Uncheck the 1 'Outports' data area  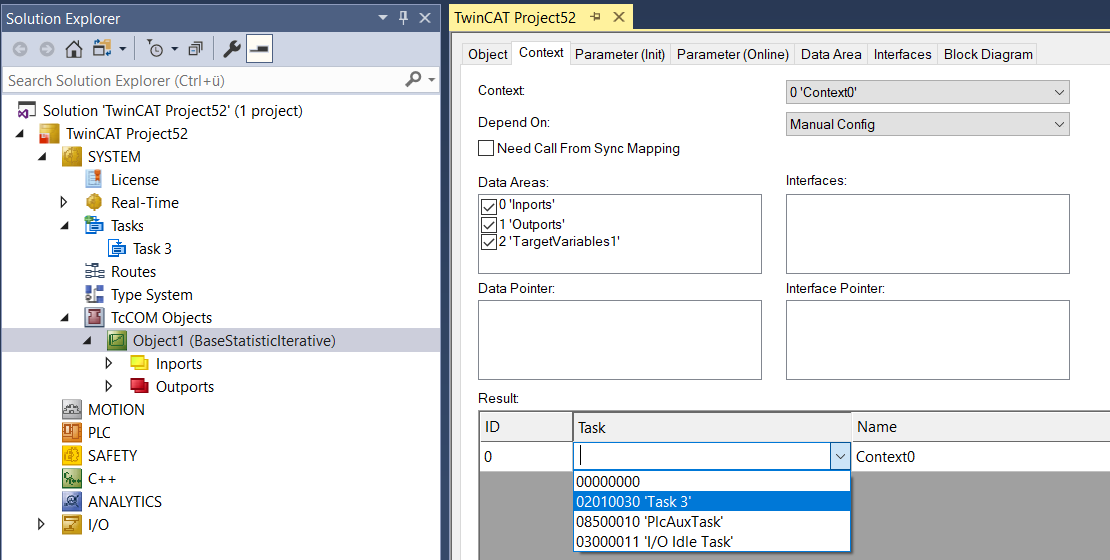[x=488, y=224]
